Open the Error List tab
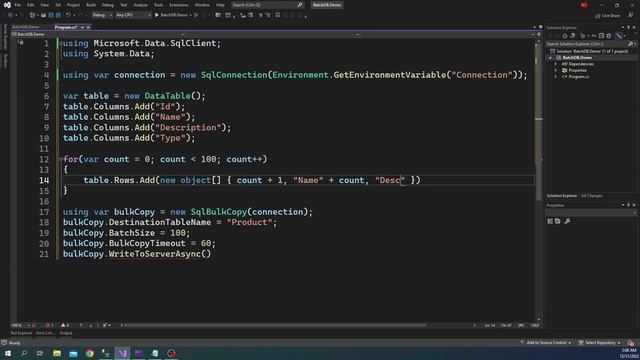Viewport: 640px width, 360px height. click(x=44, y=333)
